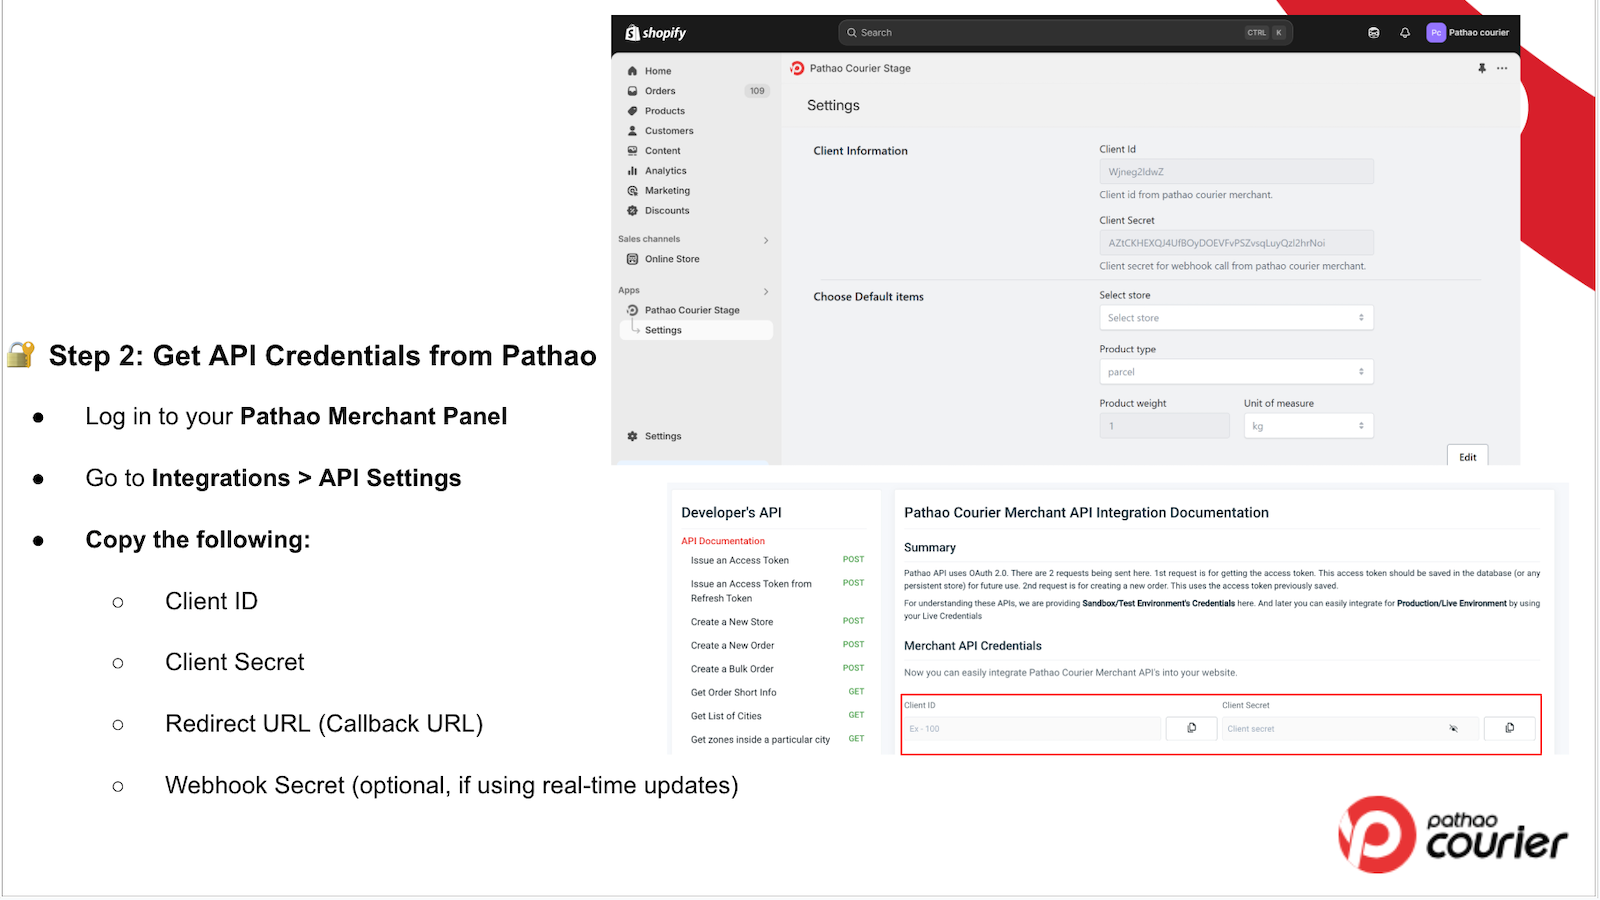Click the Orders inbox icon

coord(632,91)
